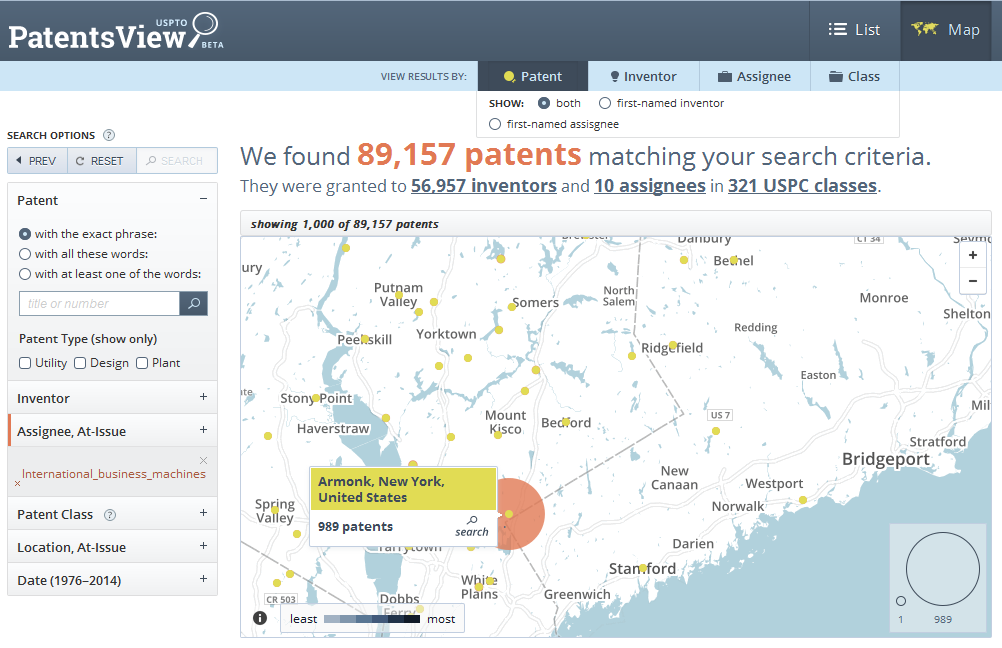Expand the Inventor section

(203, 397)
